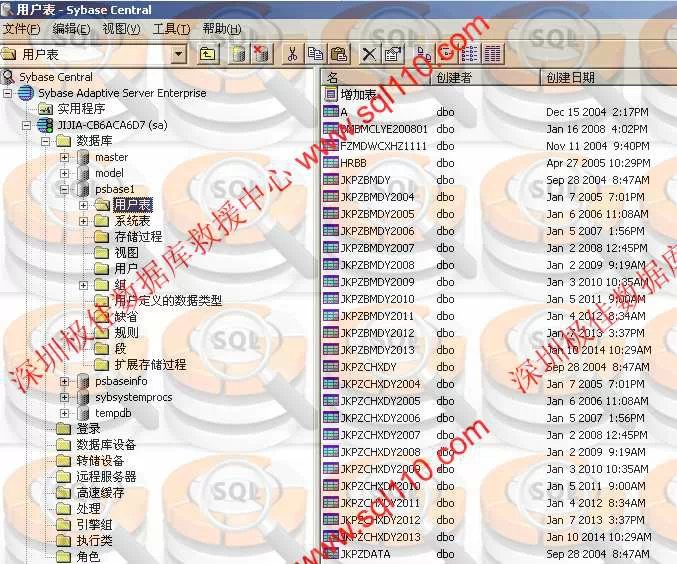The height and width of the screenshot is (564, 677).
Task: Select the 规则 folder
Action: [x=127, y=333]
